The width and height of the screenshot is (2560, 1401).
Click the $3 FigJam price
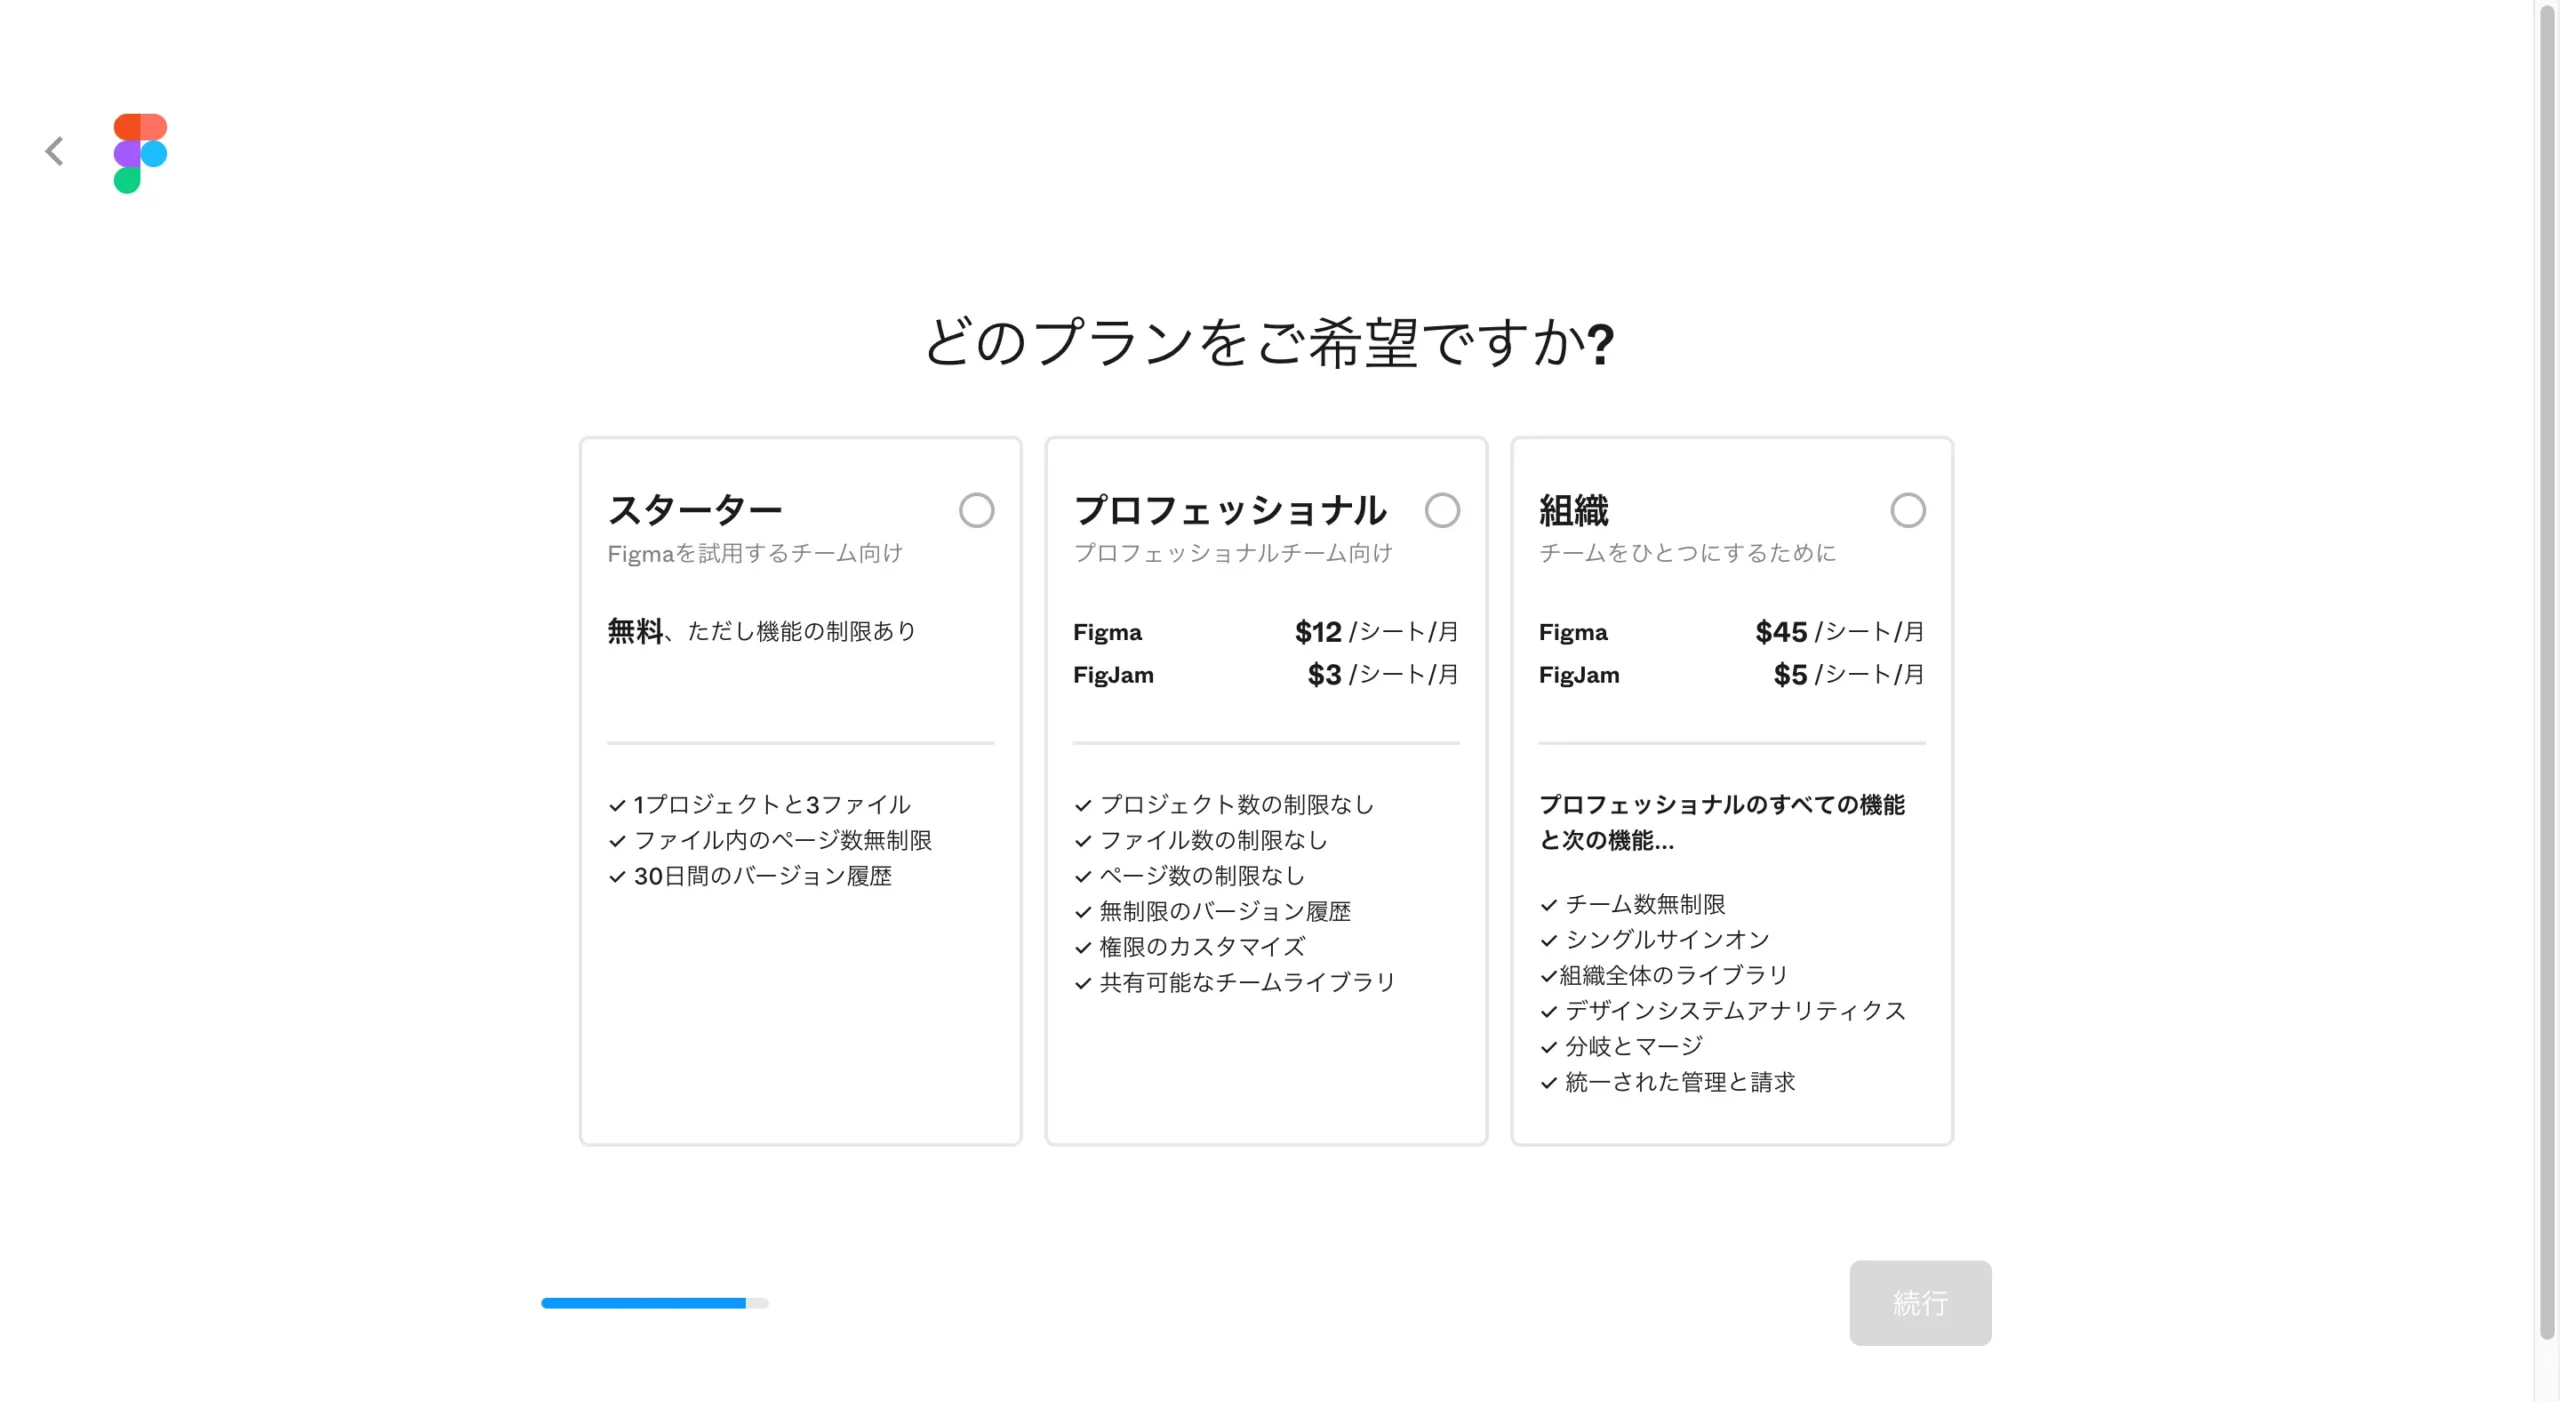1325,675
